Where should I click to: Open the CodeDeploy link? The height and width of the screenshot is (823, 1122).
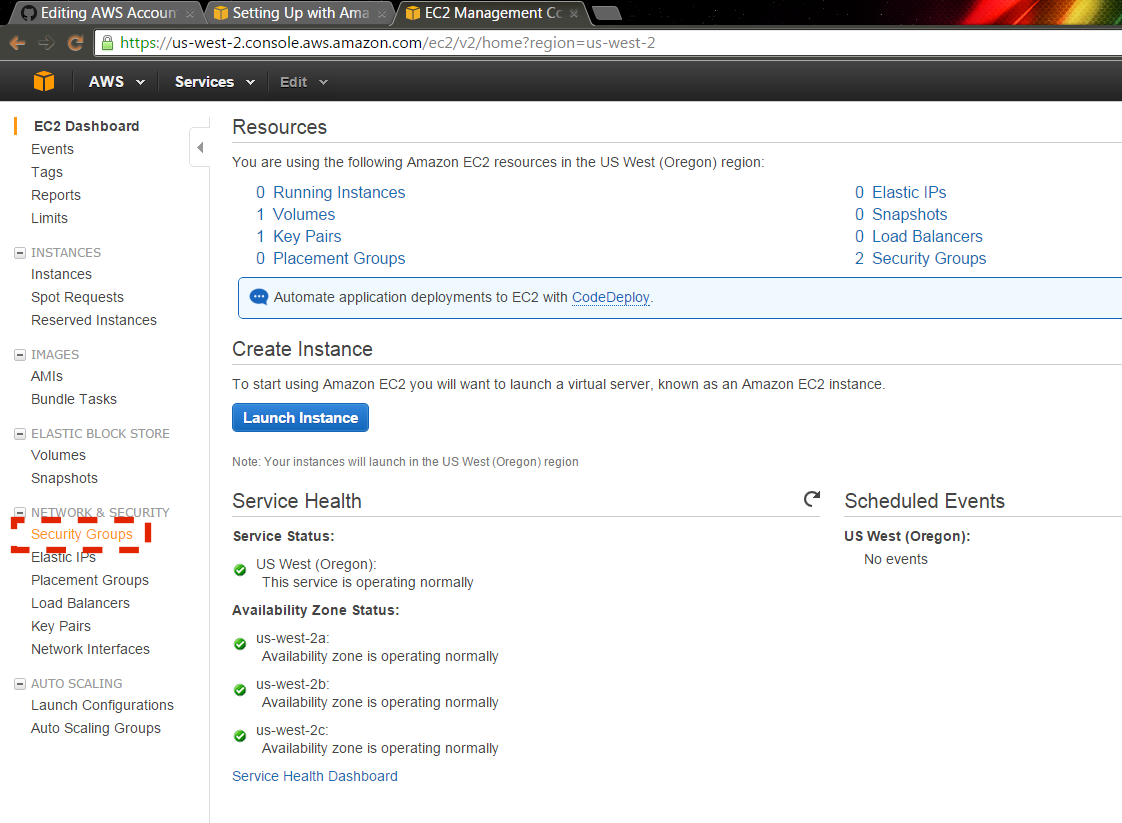[610, 297]
